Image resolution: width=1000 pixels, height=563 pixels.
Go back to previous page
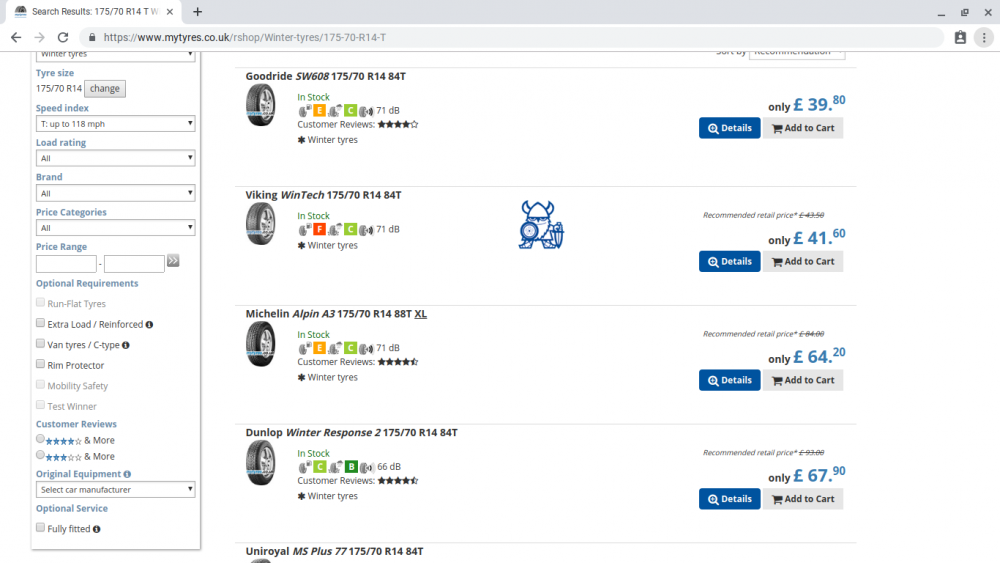pos(16,38)
